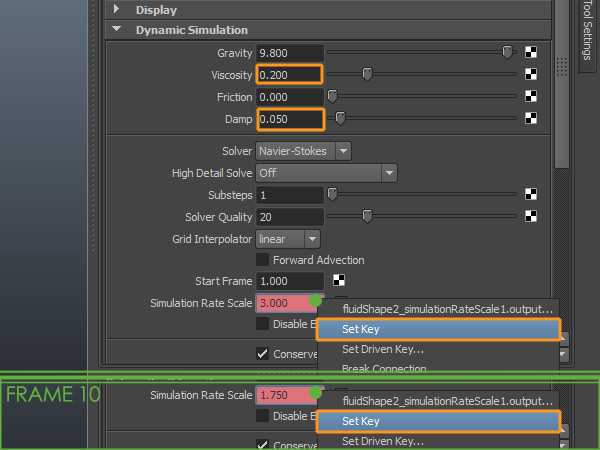600x450 pixels.
Task: Expand the Display section
Action: tap(118, 10)
